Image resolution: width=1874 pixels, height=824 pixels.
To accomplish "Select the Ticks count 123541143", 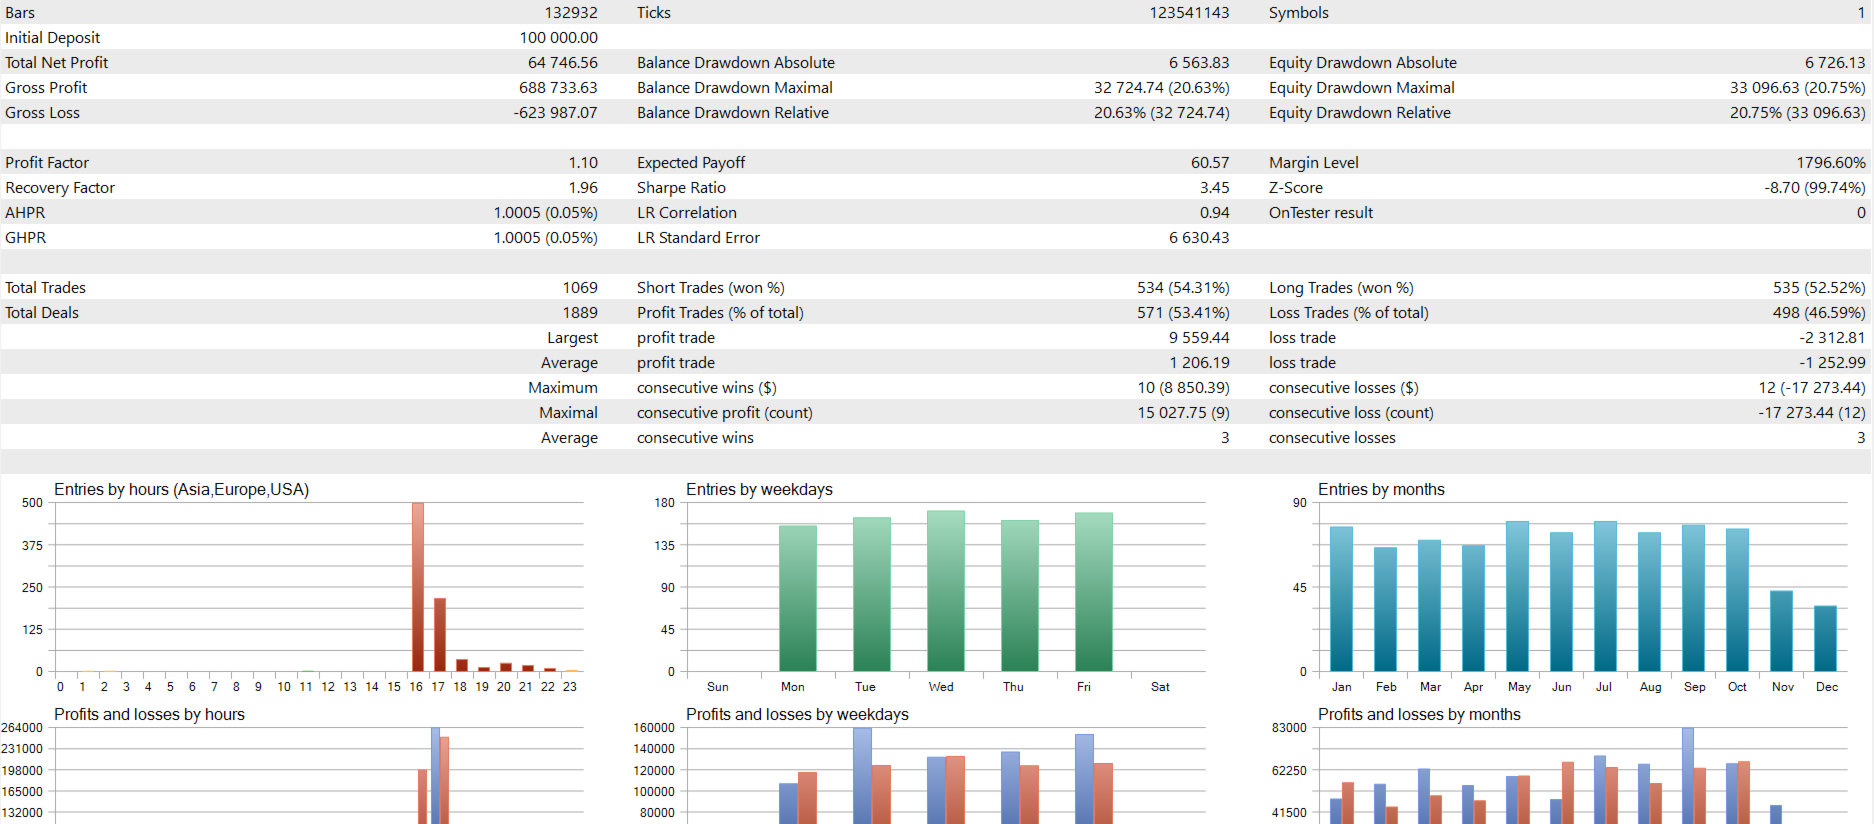I will tap(1189, 12).
